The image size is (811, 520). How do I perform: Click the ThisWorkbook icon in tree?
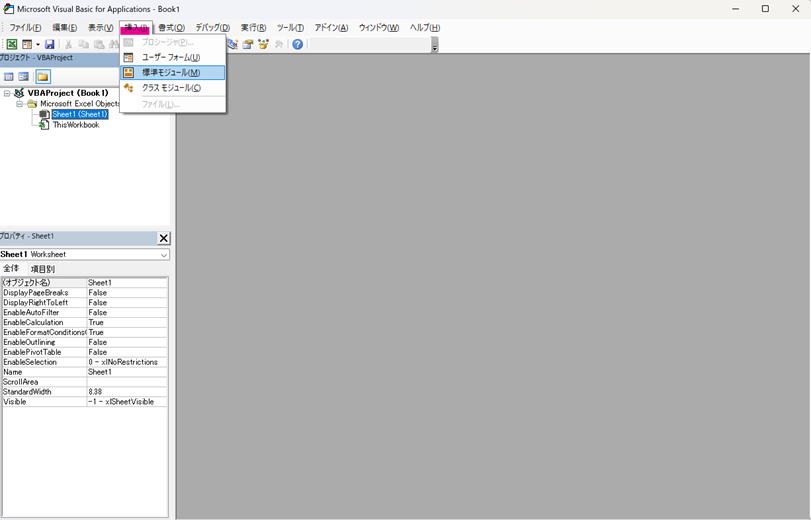[x=44, y=125]
